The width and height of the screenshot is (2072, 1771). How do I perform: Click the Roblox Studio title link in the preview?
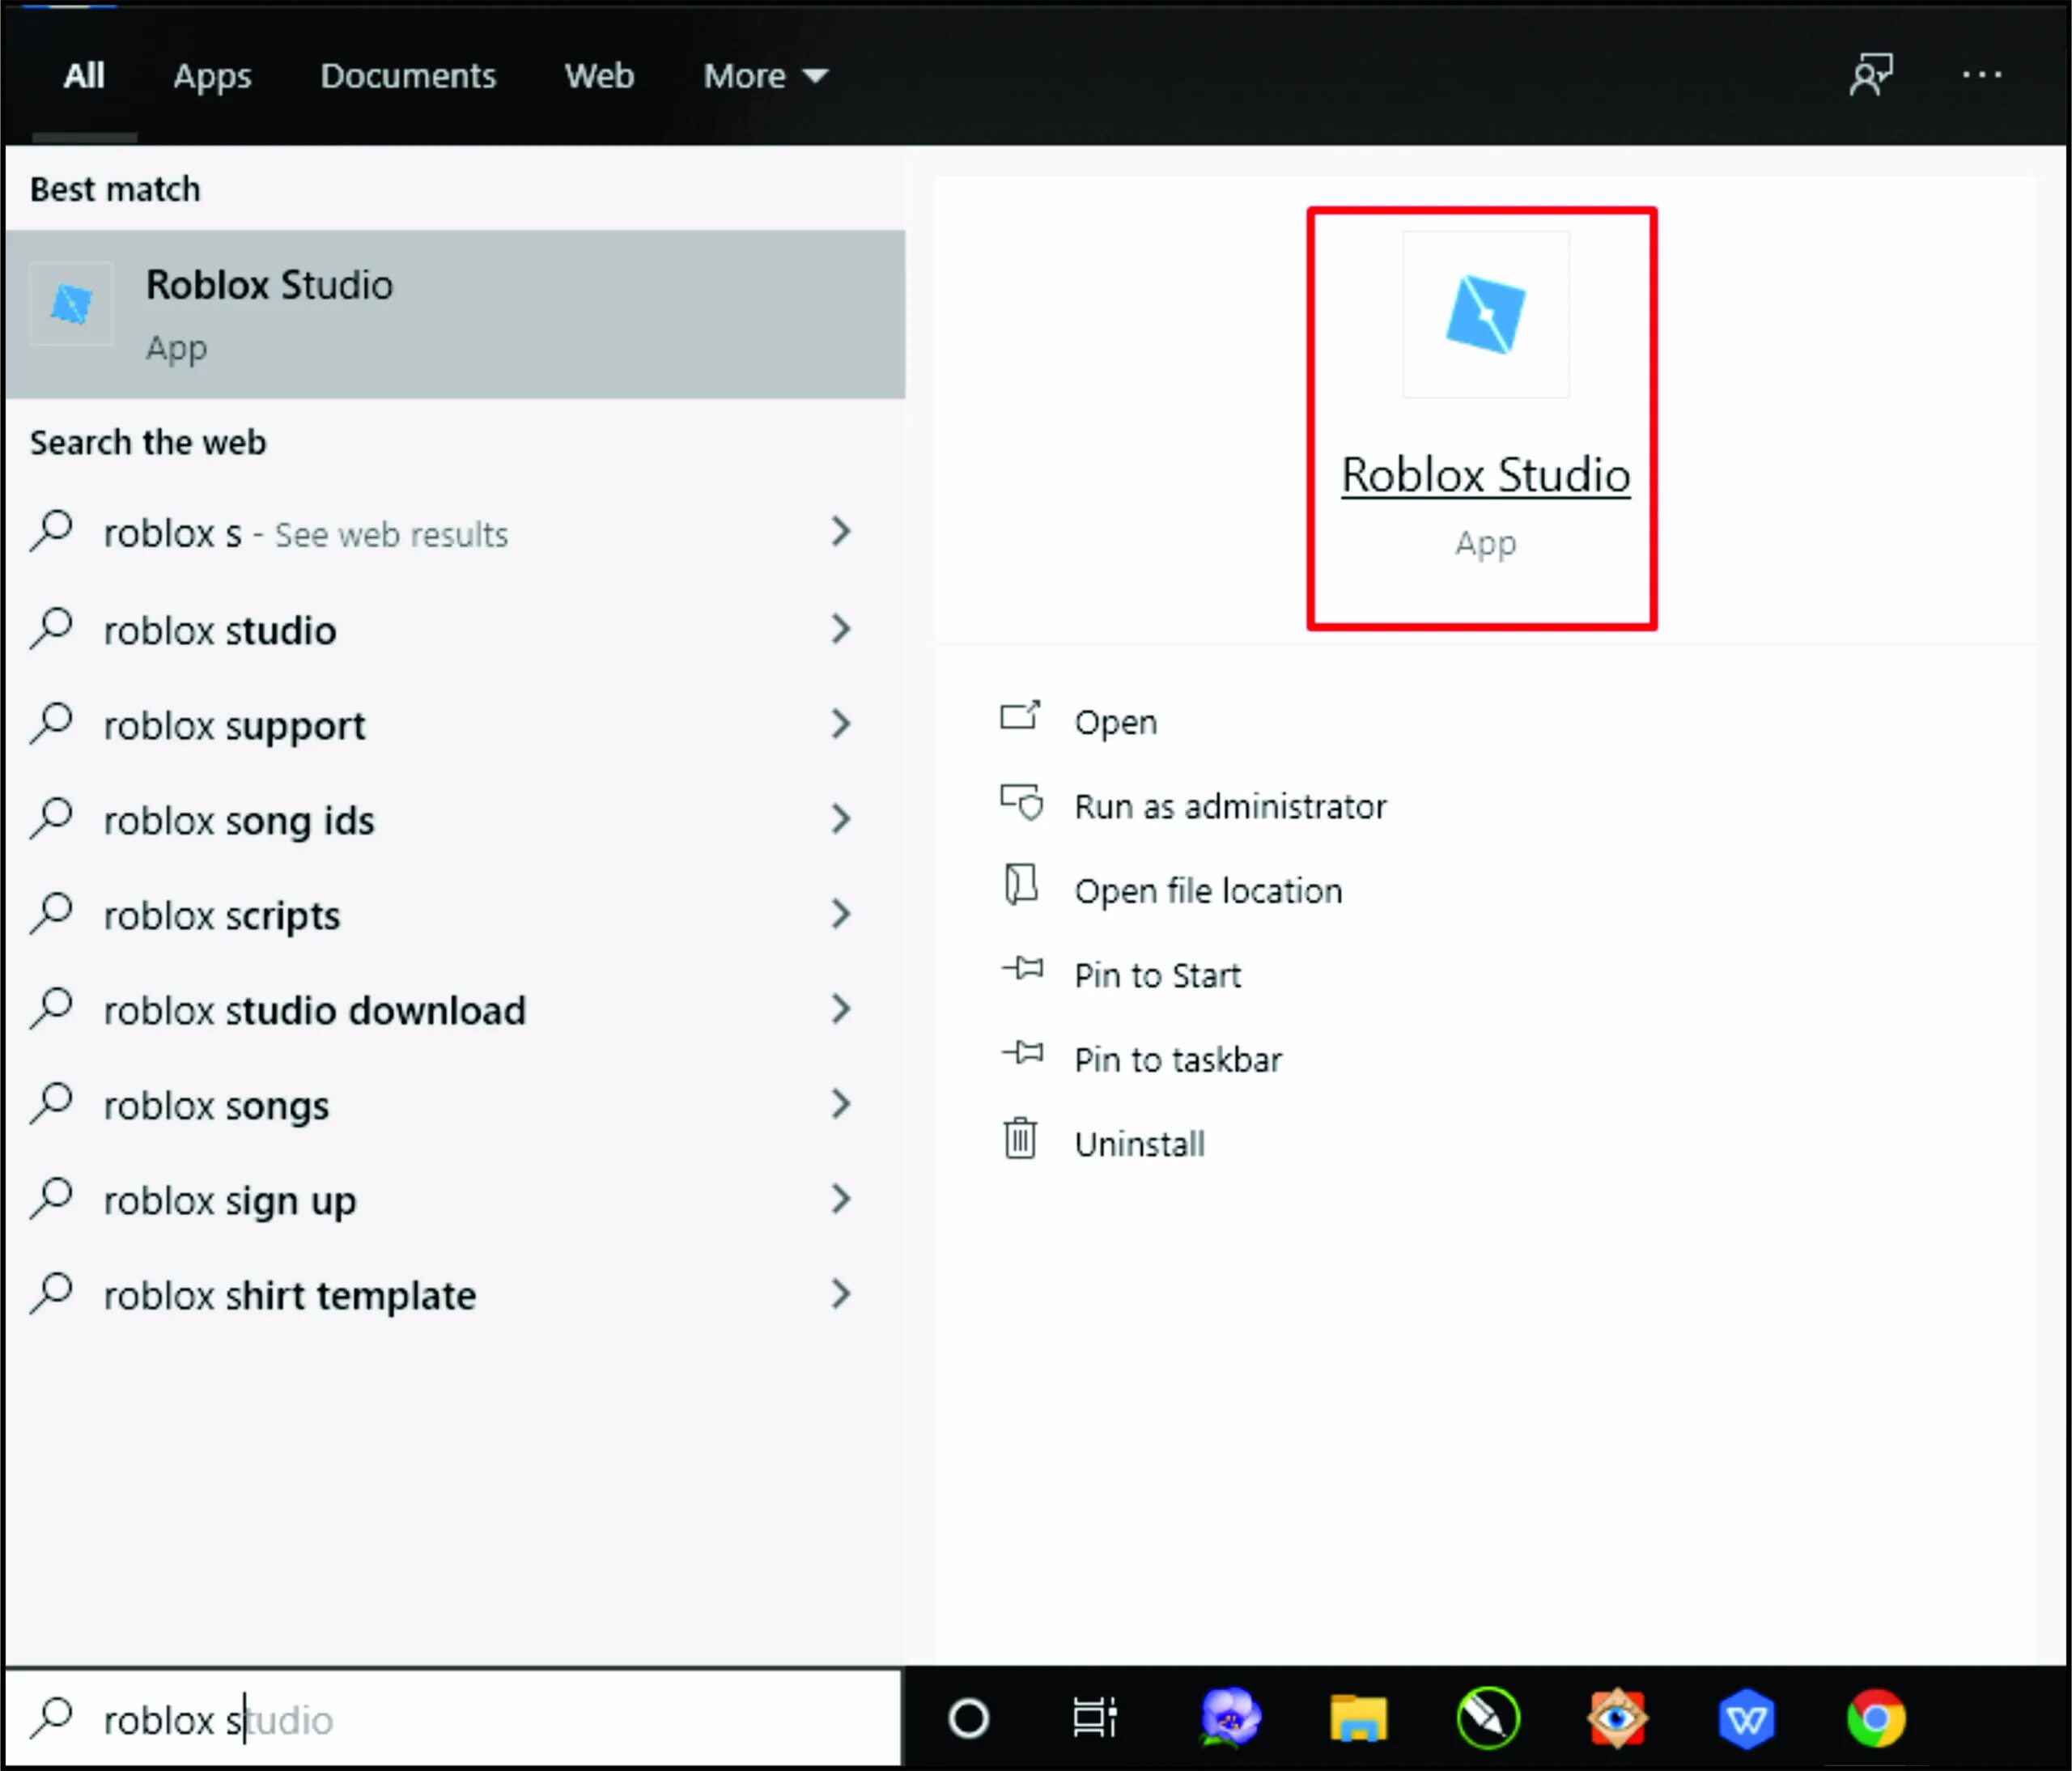[1485, 475]
